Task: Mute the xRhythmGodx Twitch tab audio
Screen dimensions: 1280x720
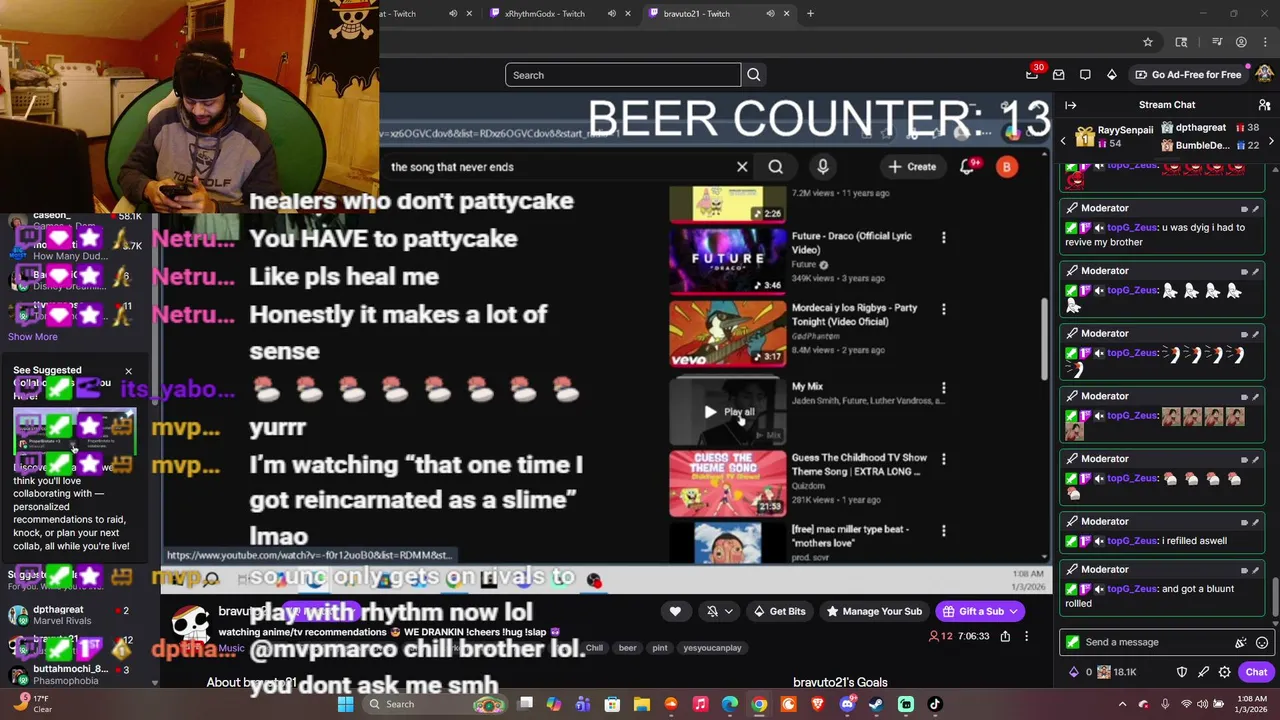Action: coord(611,13)
